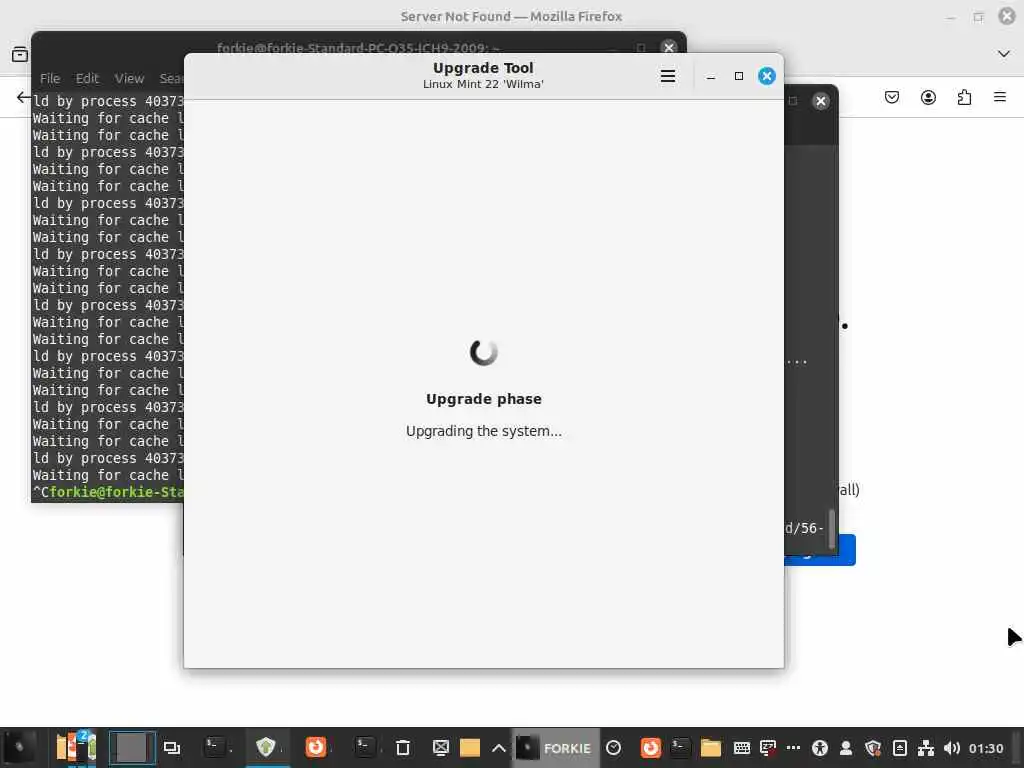Open the start menu button on the panel
The height and width of the screenshot is (768, 1024).
(20, 748)
